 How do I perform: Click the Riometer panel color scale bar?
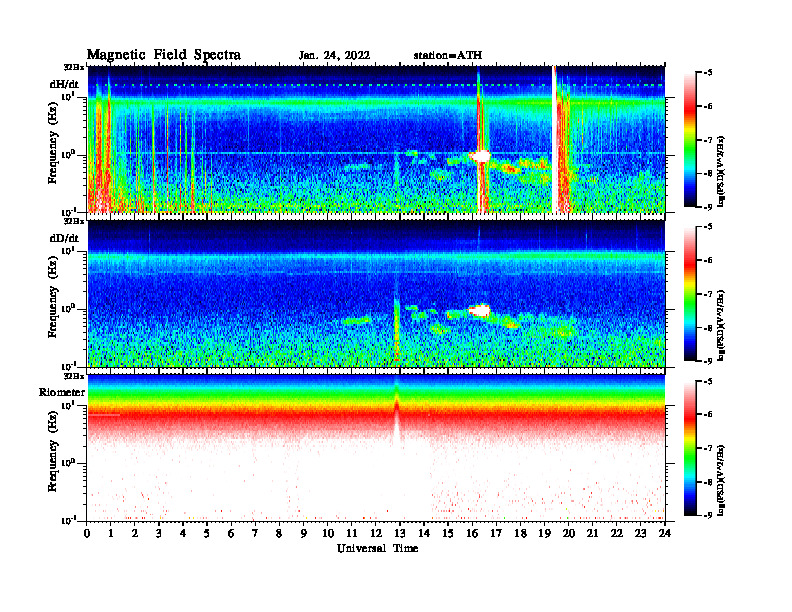(x=690, y=448)
